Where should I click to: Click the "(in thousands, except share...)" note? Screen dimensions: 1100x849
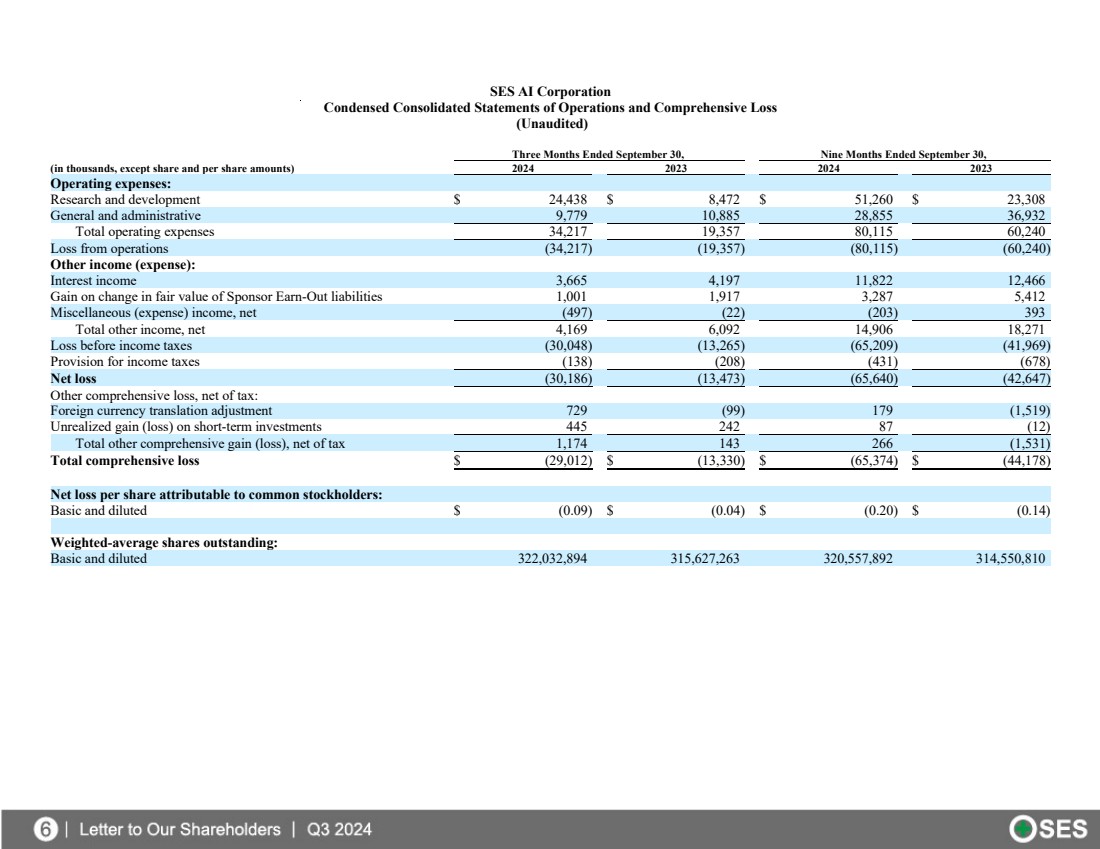click(172, 168)
